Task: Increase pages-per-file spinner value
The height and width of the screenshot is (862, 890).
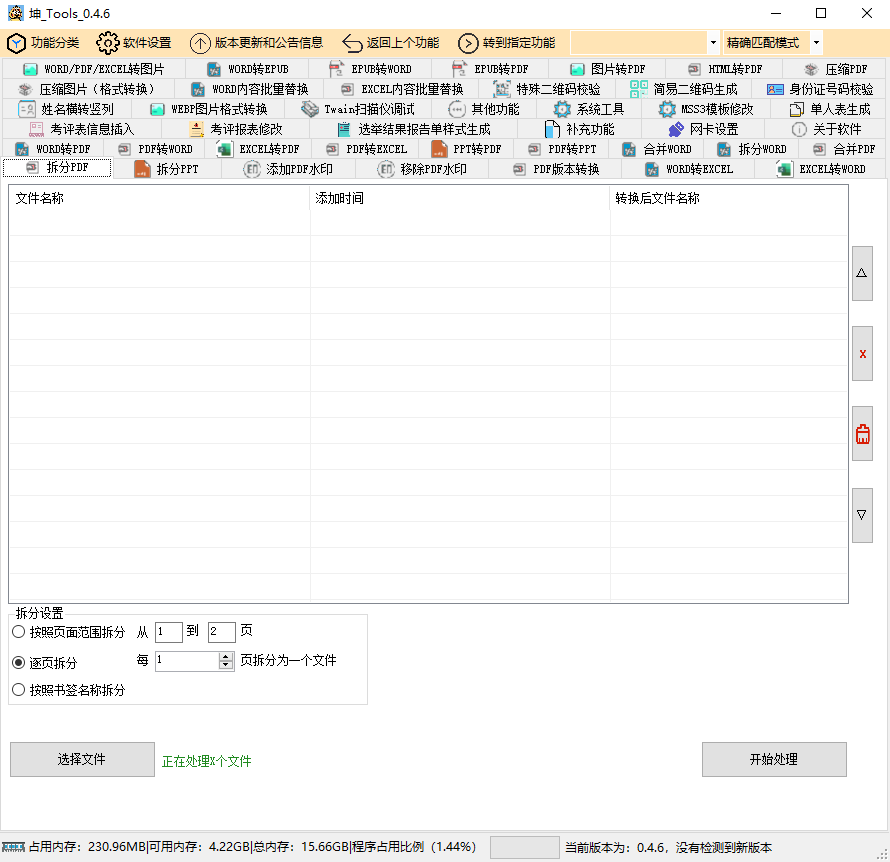Action: (x=225, y=657)
